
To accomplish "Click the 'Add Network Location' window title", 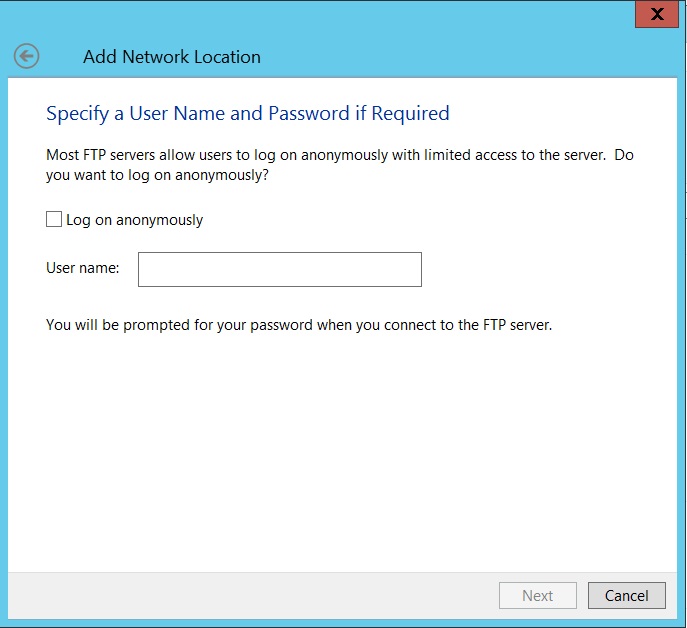I will coord(172,57).
